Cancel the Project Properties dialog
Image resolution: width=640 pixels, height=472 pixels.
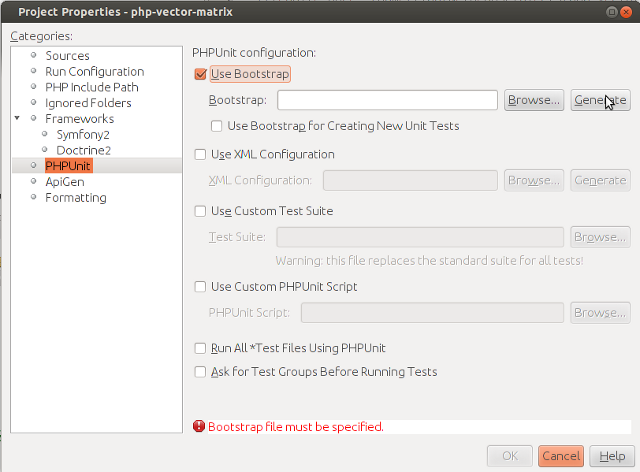point(561,456)
